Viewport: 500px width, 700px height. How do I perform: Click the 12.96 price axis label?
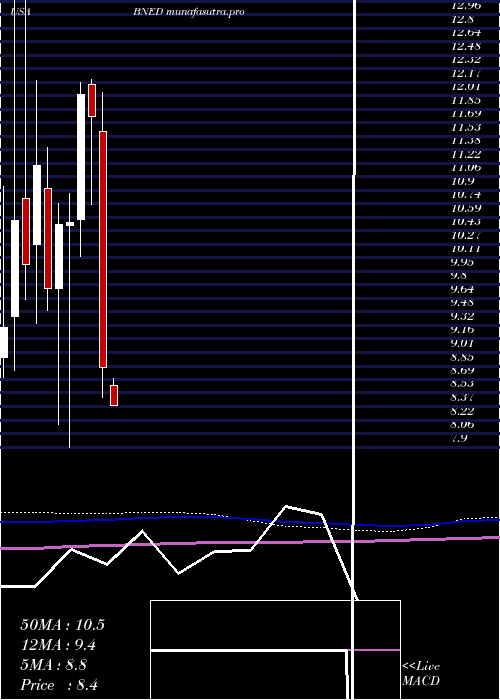466,5
